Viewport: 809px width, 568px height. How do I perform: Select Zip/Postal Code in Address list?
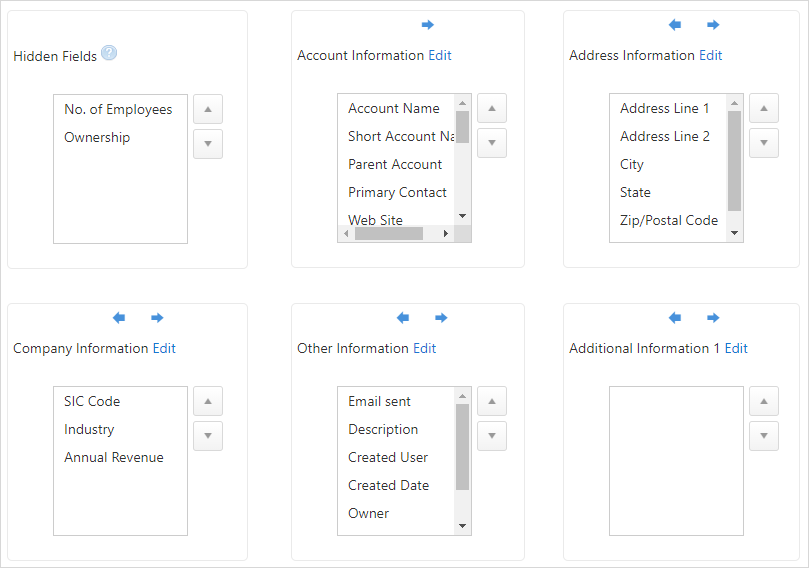(669, 220)
